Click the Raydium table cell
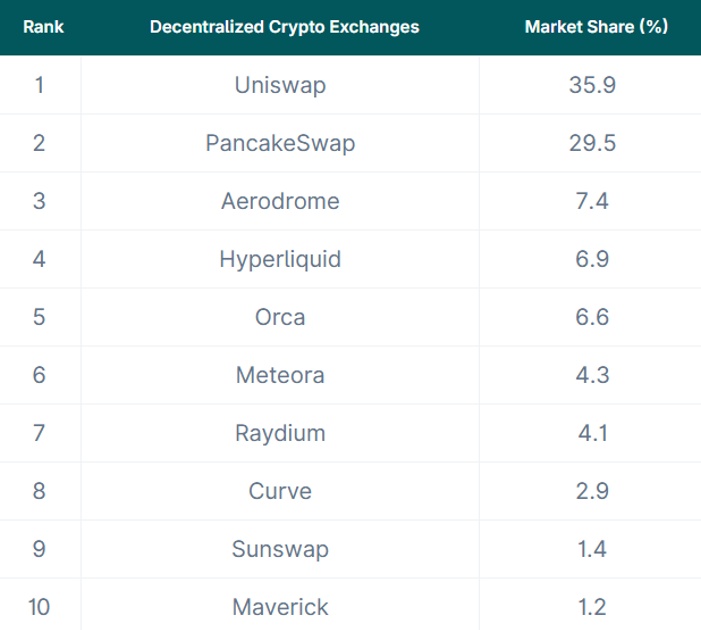701x630 pixels. 280,433
